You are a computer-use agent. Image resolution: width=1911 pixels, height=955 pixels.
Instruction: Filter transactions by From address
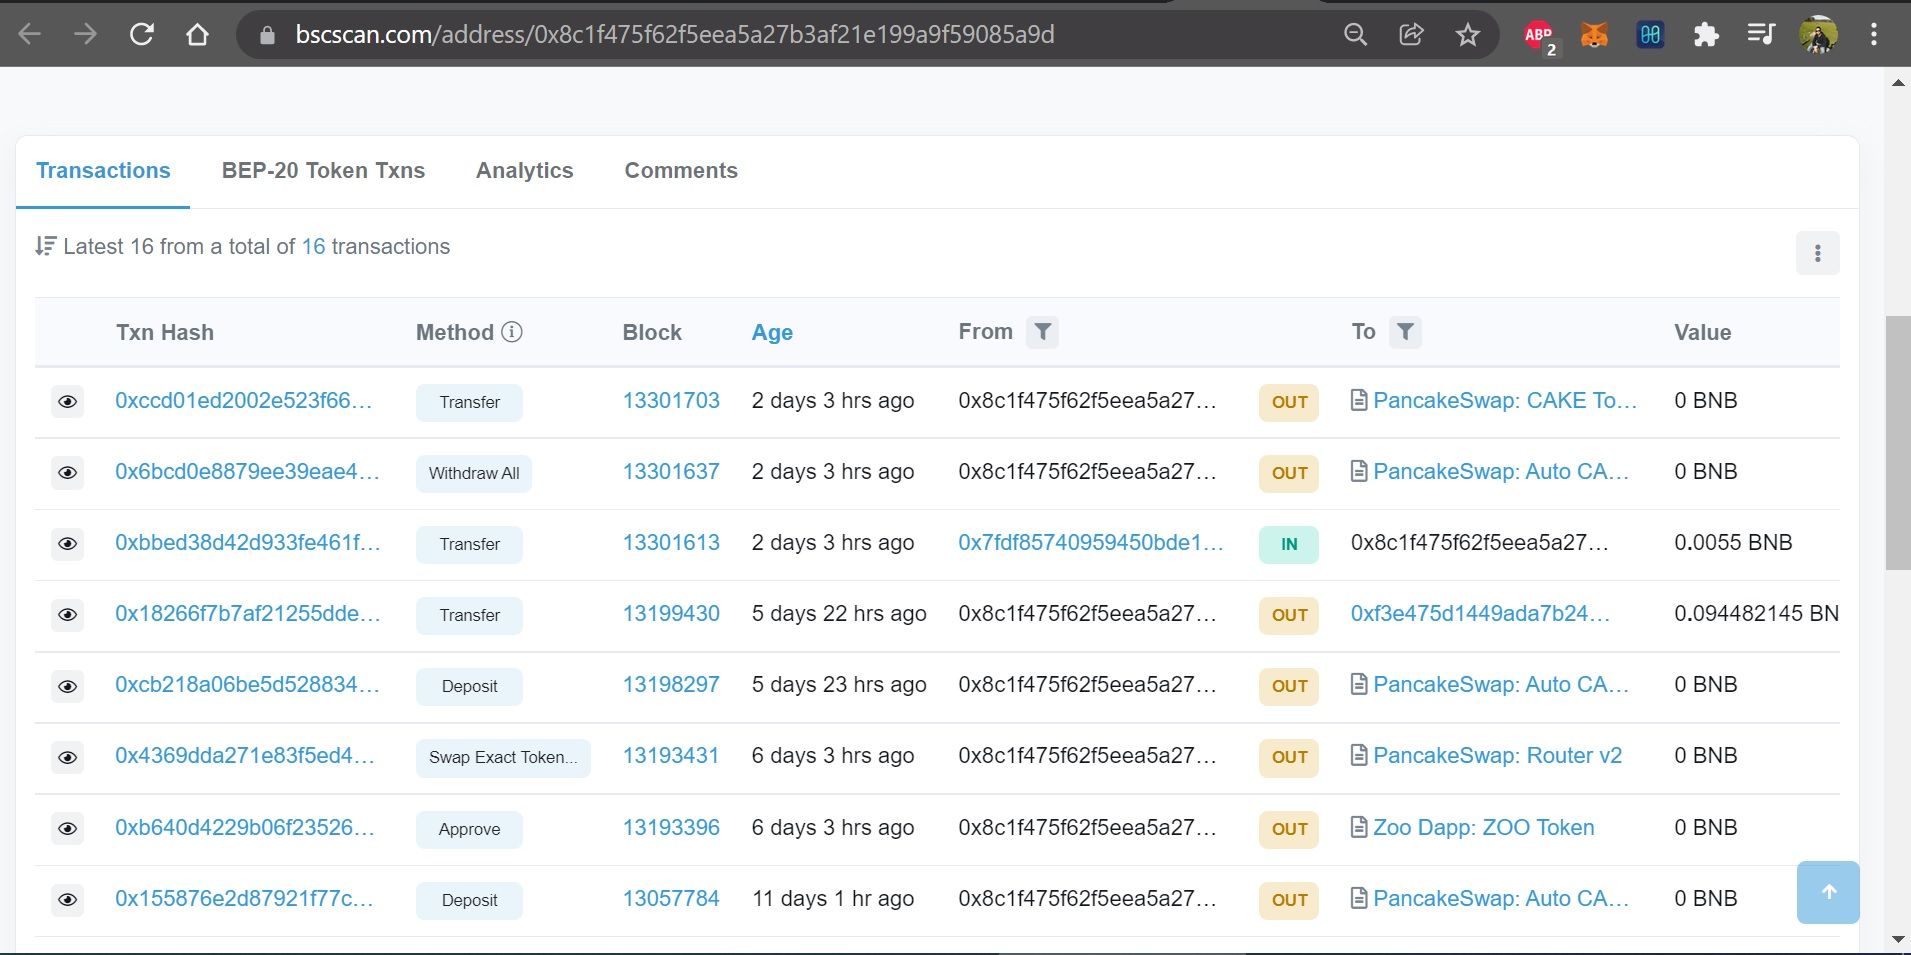tap(1042, 332)
